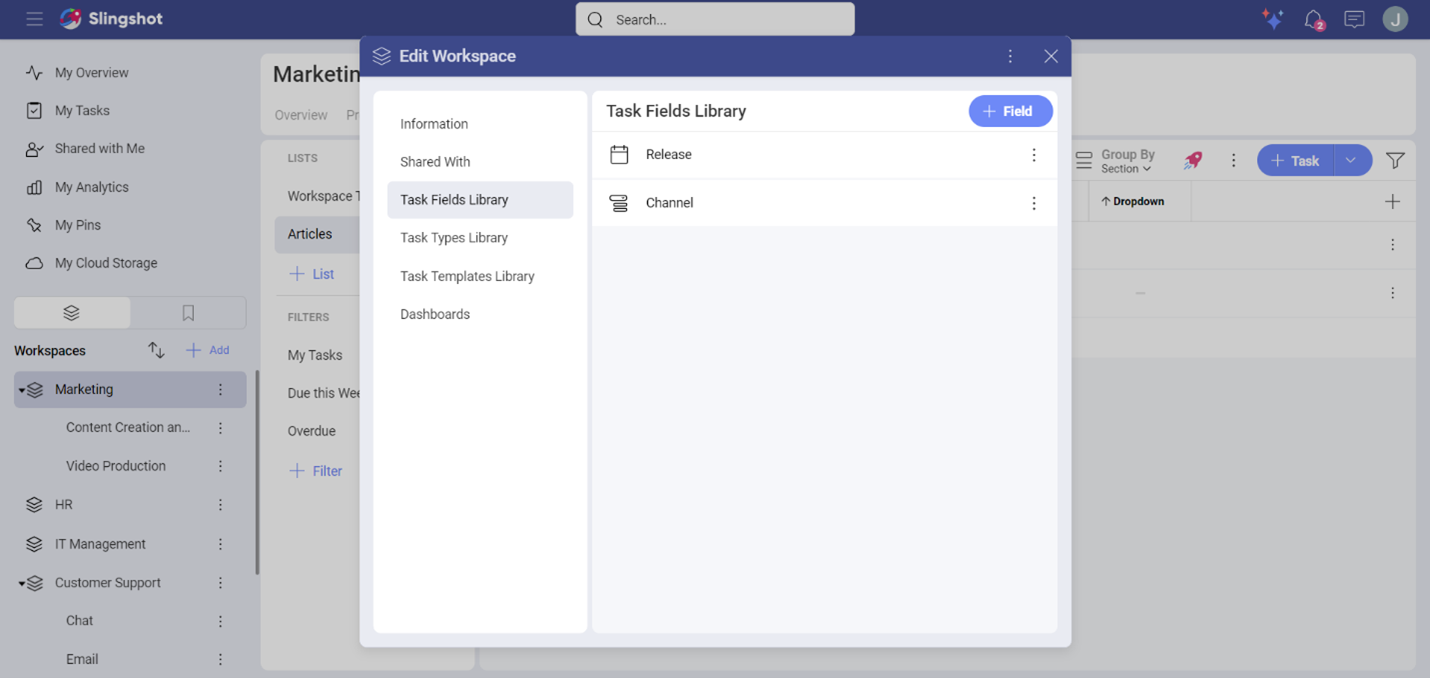Image resolution: width=1430 pixels, height=678 pixels.
Task: Select the Channel field row
Action: point(824,203)
